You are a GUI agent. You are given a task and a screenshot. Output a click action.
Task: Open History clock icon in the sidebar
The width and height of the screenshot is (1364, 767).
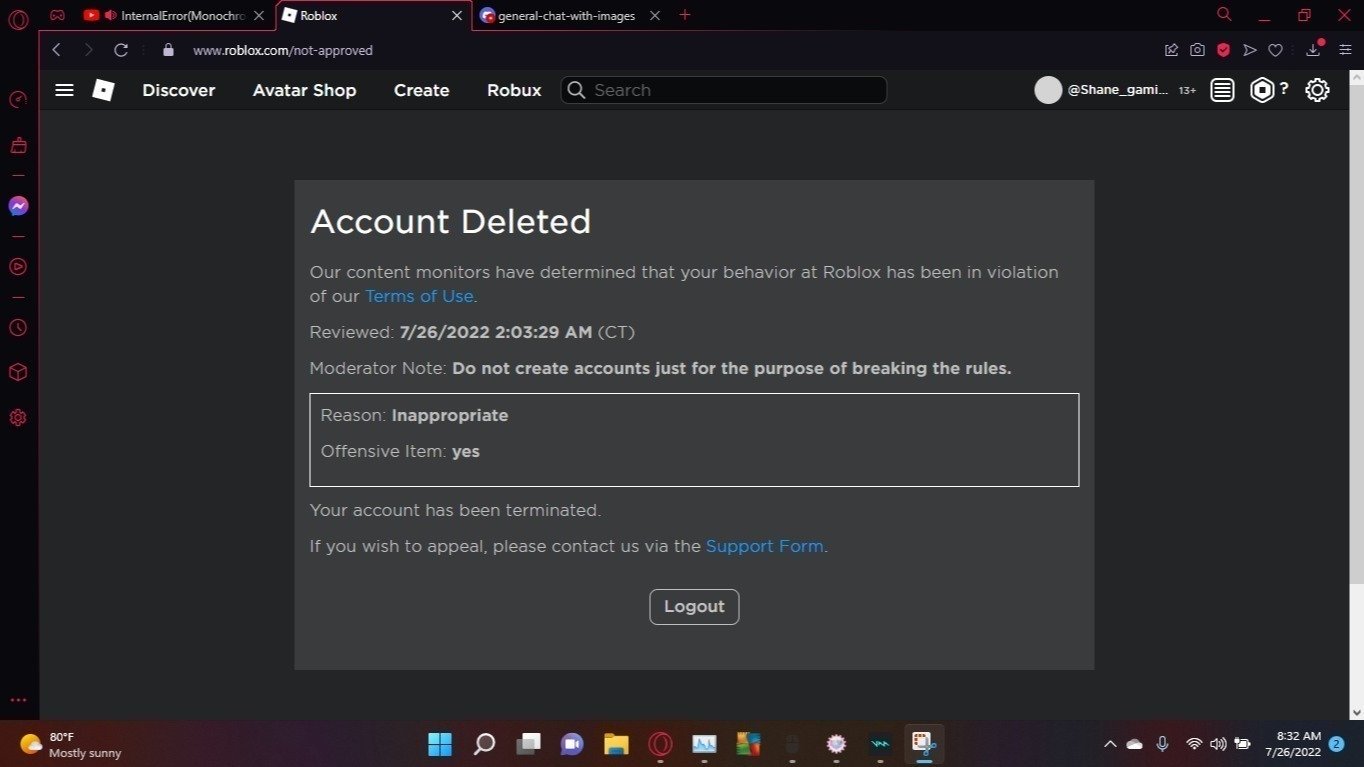18,328
